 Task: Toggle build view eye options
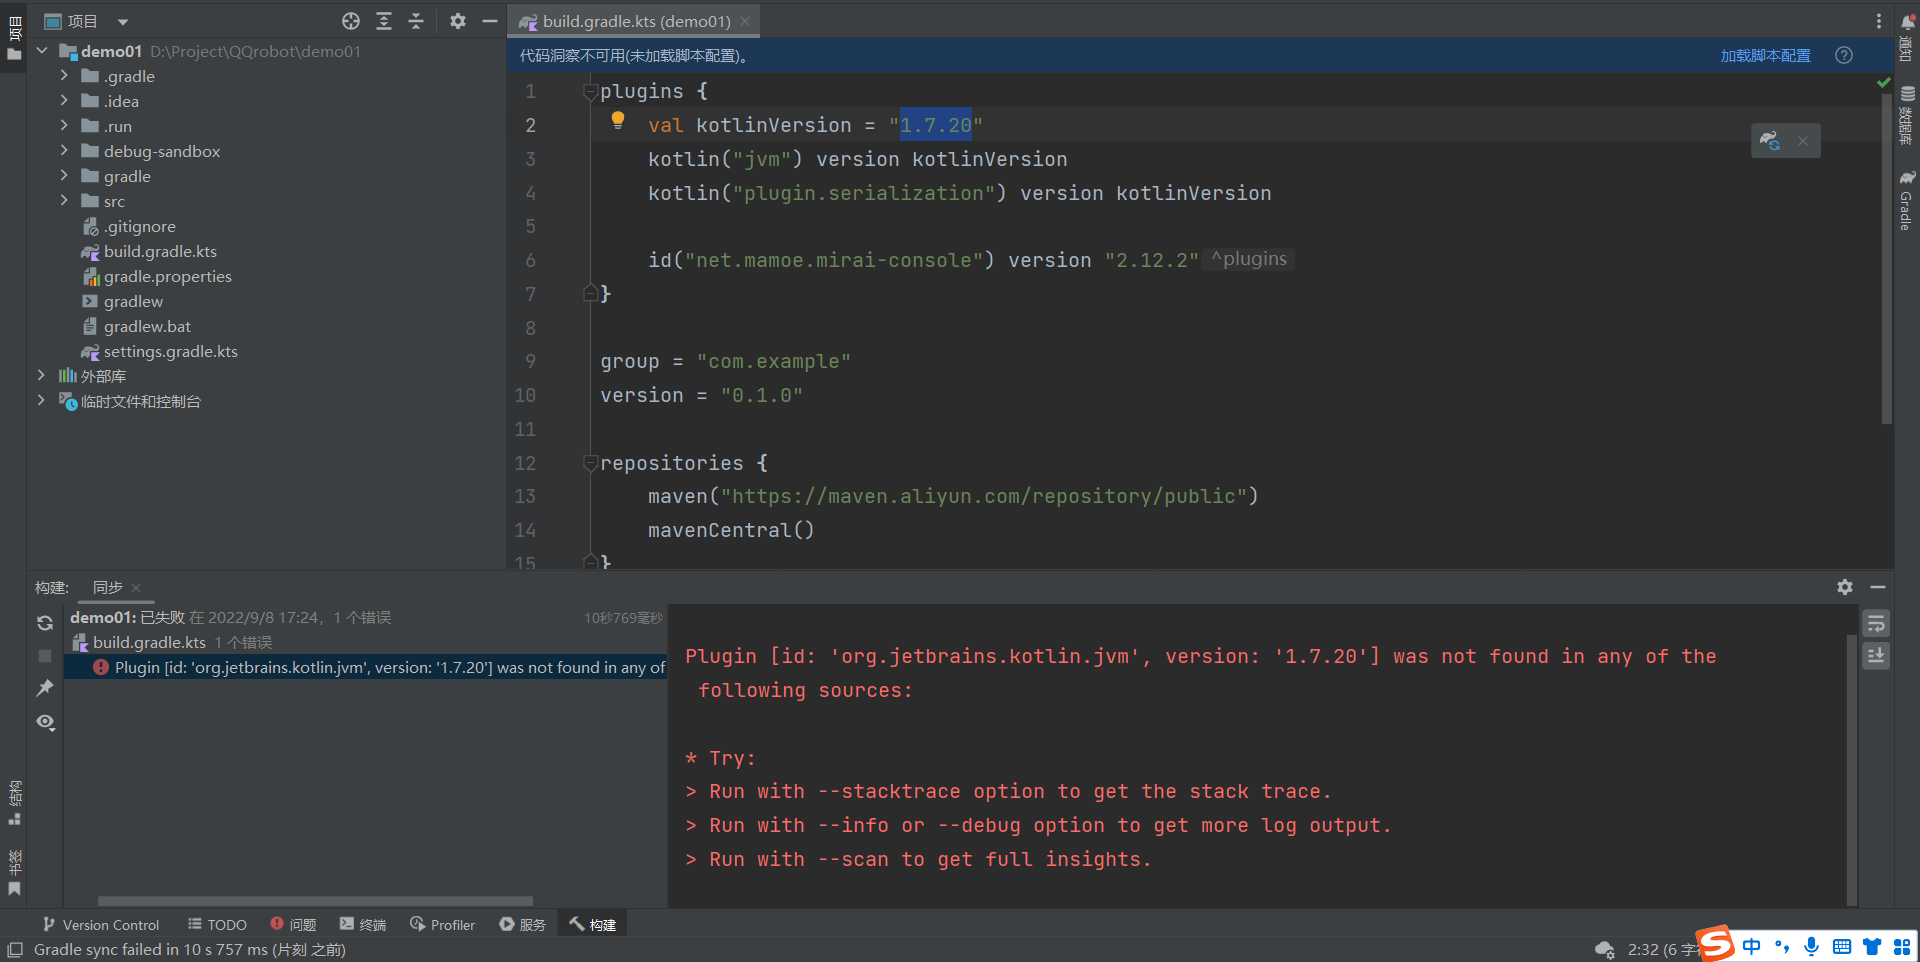[x=45, y=722]
